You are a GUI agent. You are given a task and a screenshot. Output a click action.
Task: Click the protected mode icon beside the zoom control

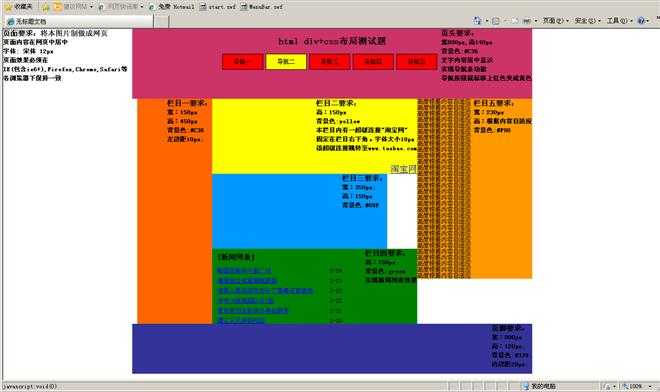(x=608, y=386)
